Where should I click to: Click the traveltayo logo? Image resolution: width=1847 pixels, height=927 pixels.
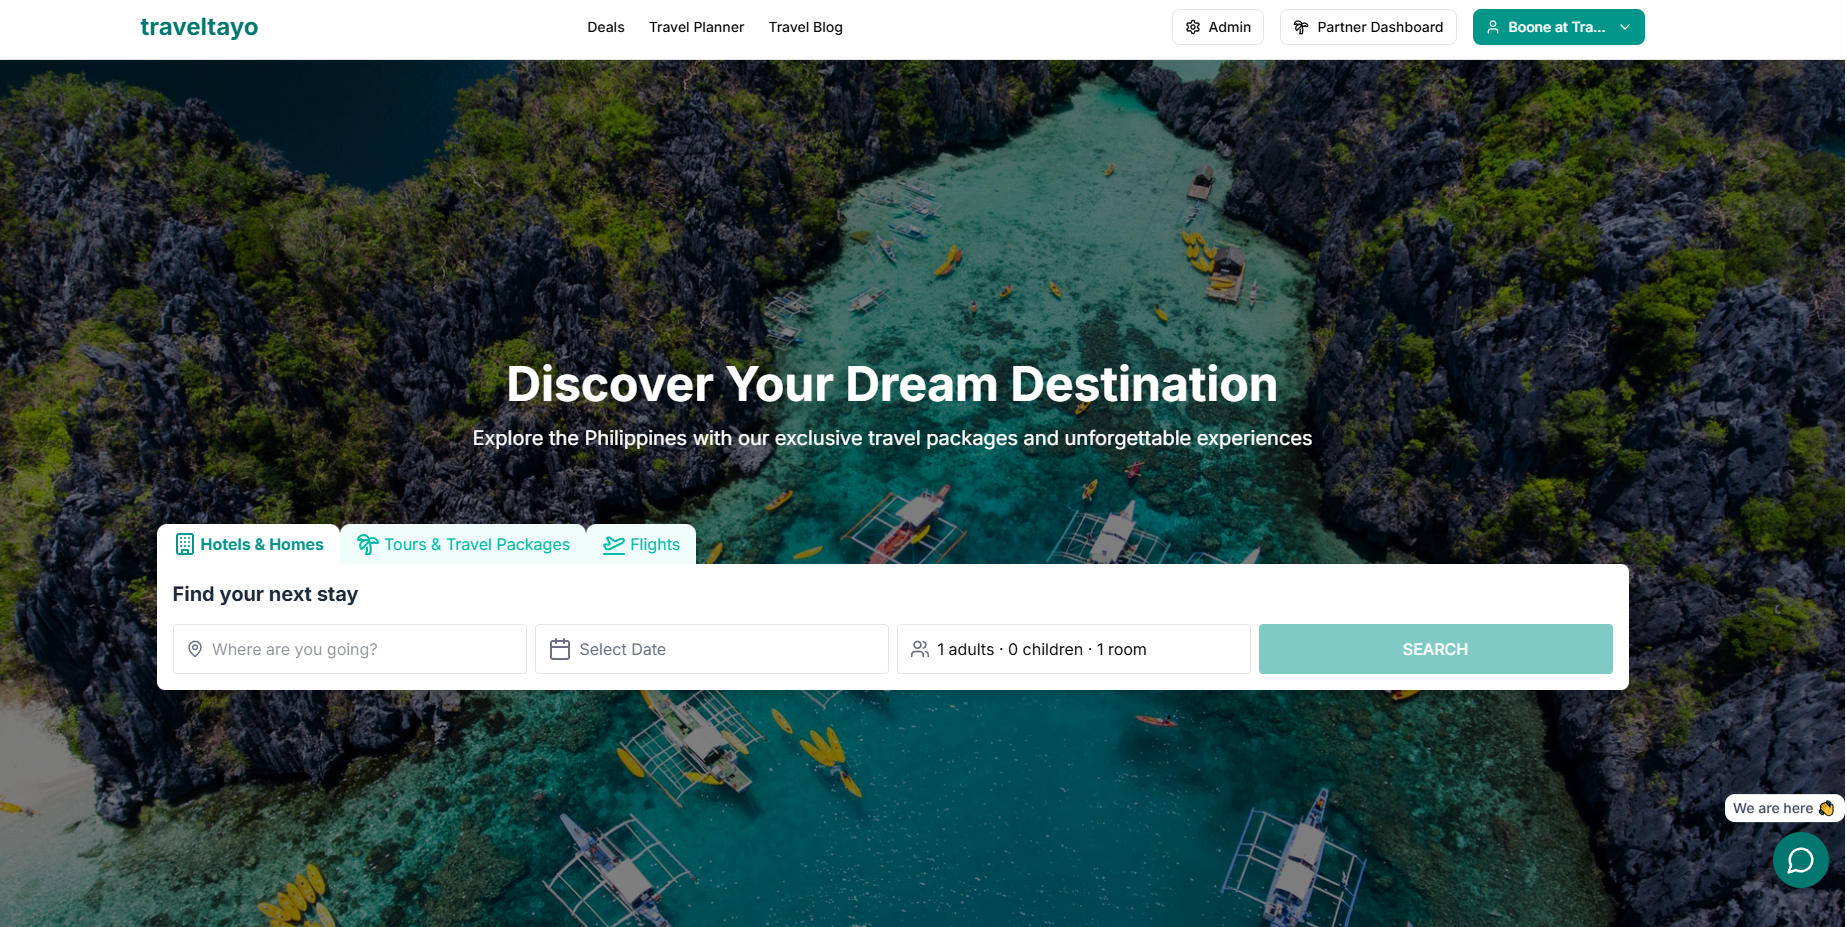coord(199,27)
